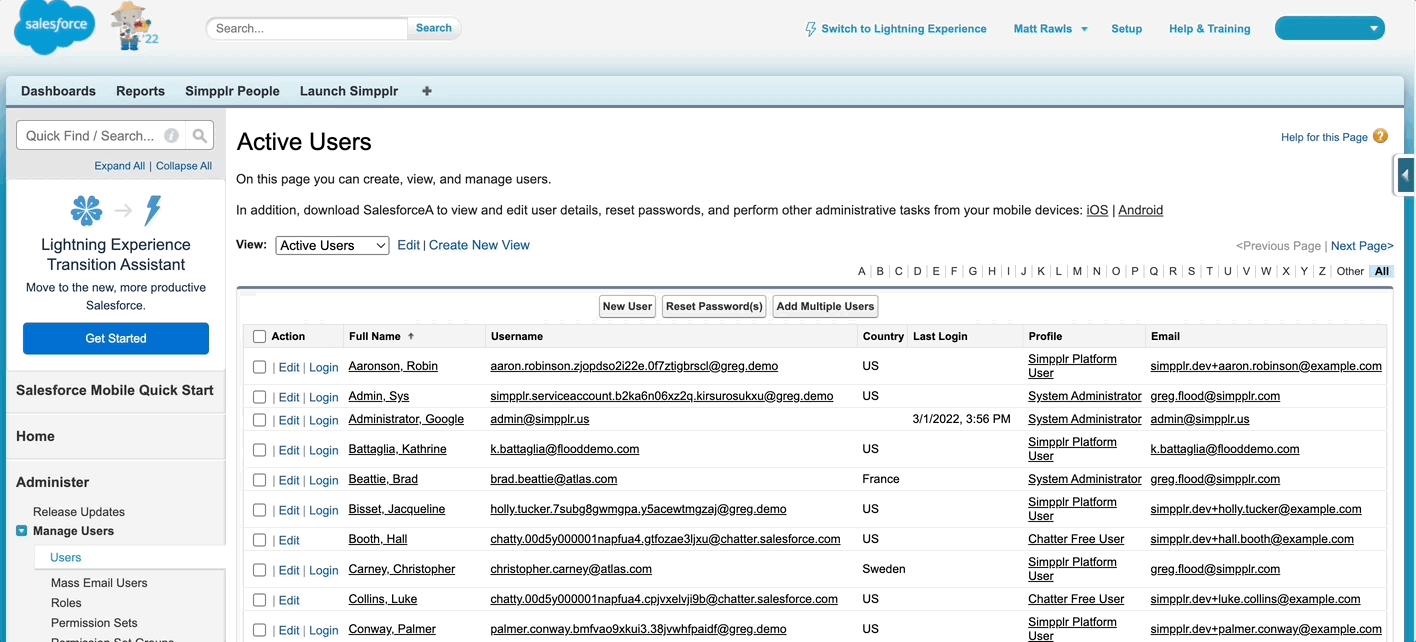This screenshot has width=1416, height=642.
Task: Click Collapse All in sidebar
Action: [184, 166]
